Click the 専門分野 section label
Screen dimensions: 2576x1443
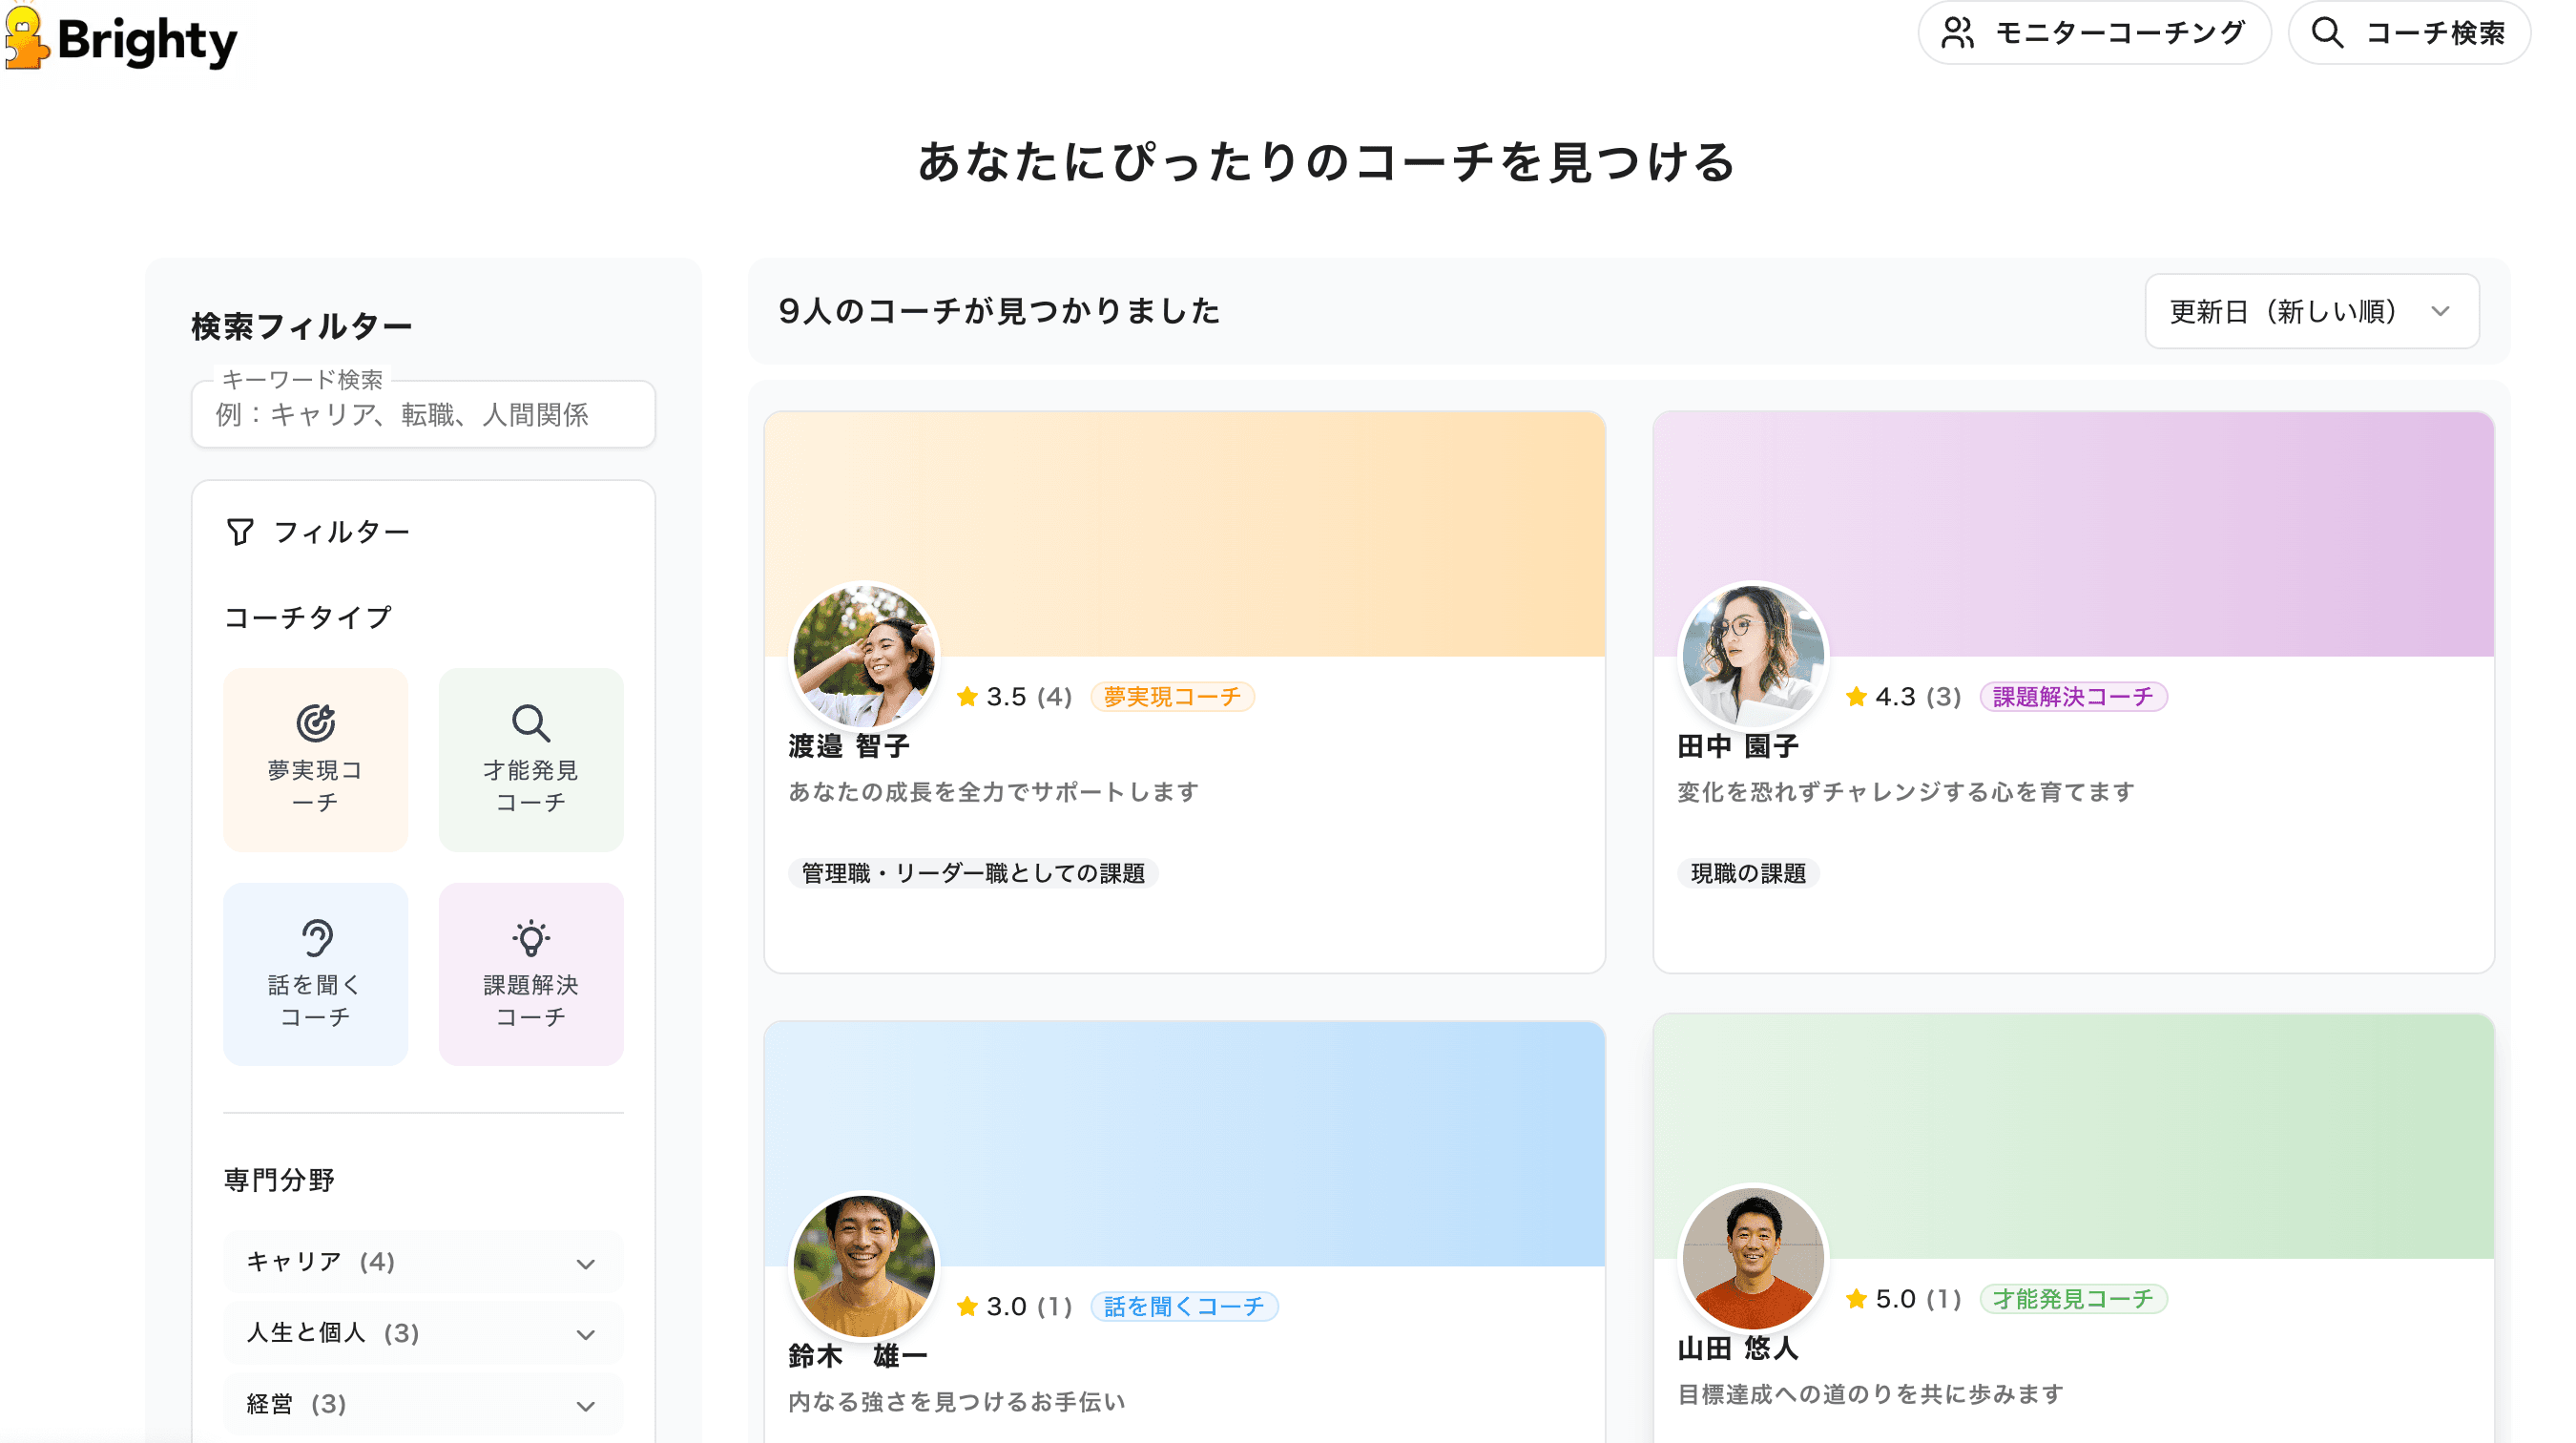[x=279, y=1181]
